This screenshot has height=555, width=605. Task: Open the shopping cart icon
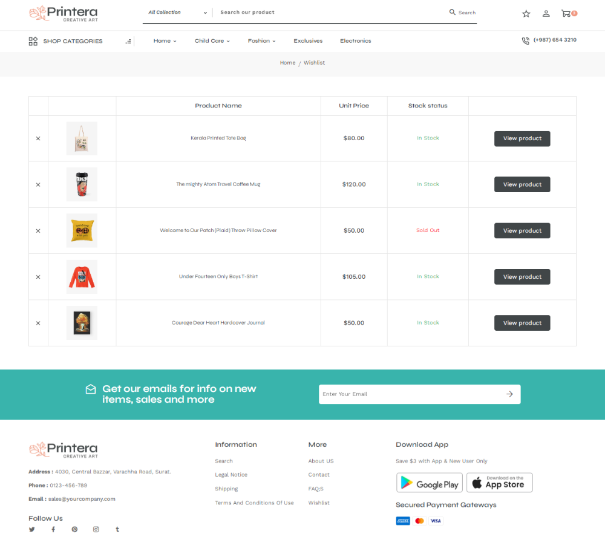566,14
